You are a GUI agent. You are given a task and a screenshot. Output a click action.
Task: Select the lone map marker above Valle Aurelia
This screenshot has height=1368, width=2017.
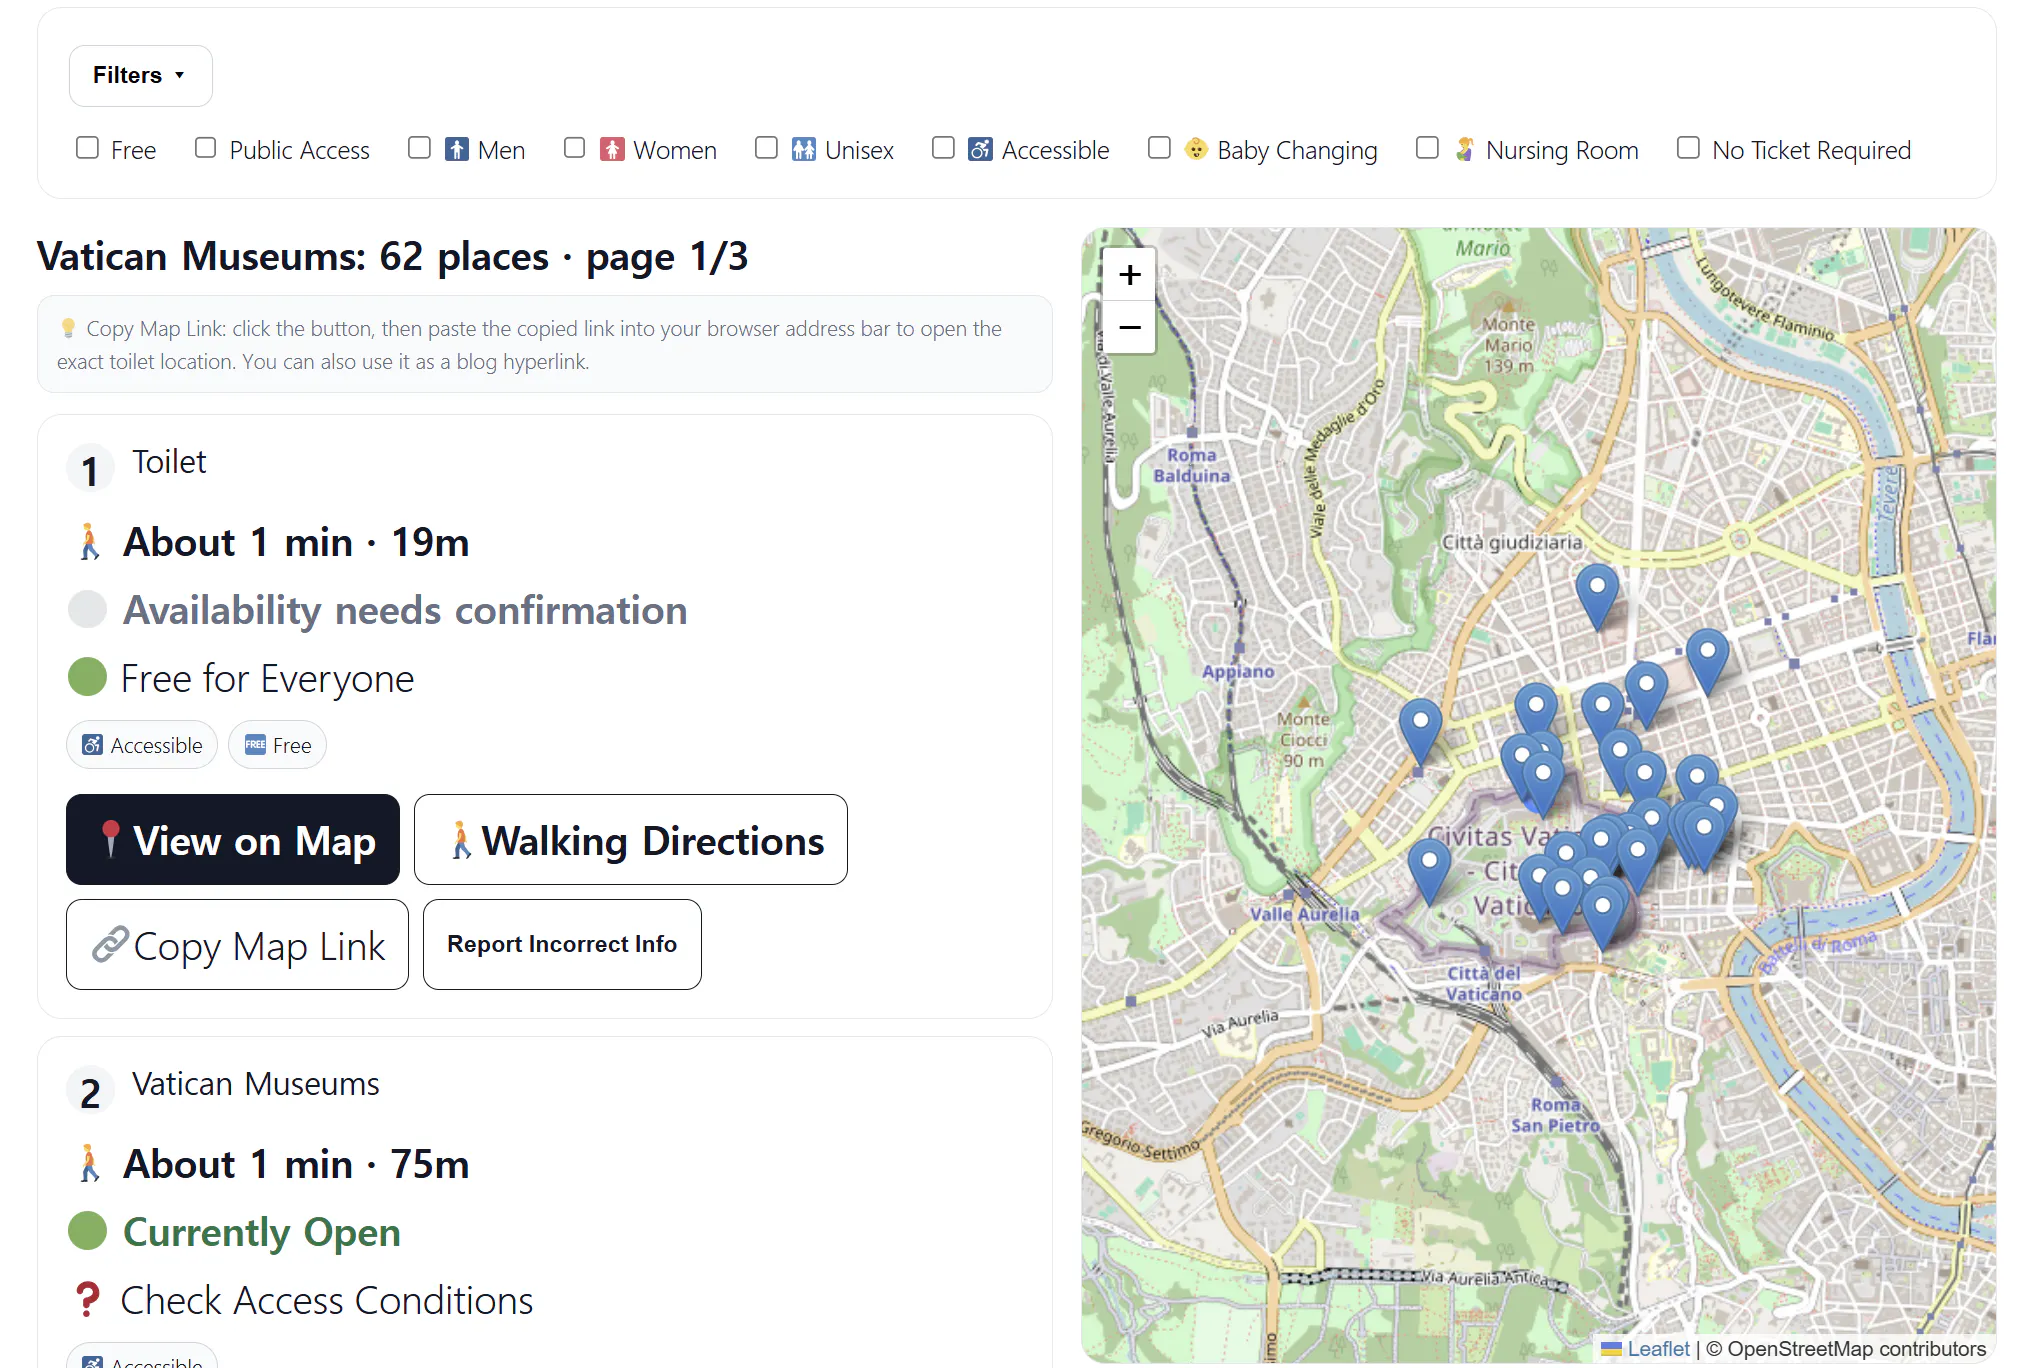1429,872
